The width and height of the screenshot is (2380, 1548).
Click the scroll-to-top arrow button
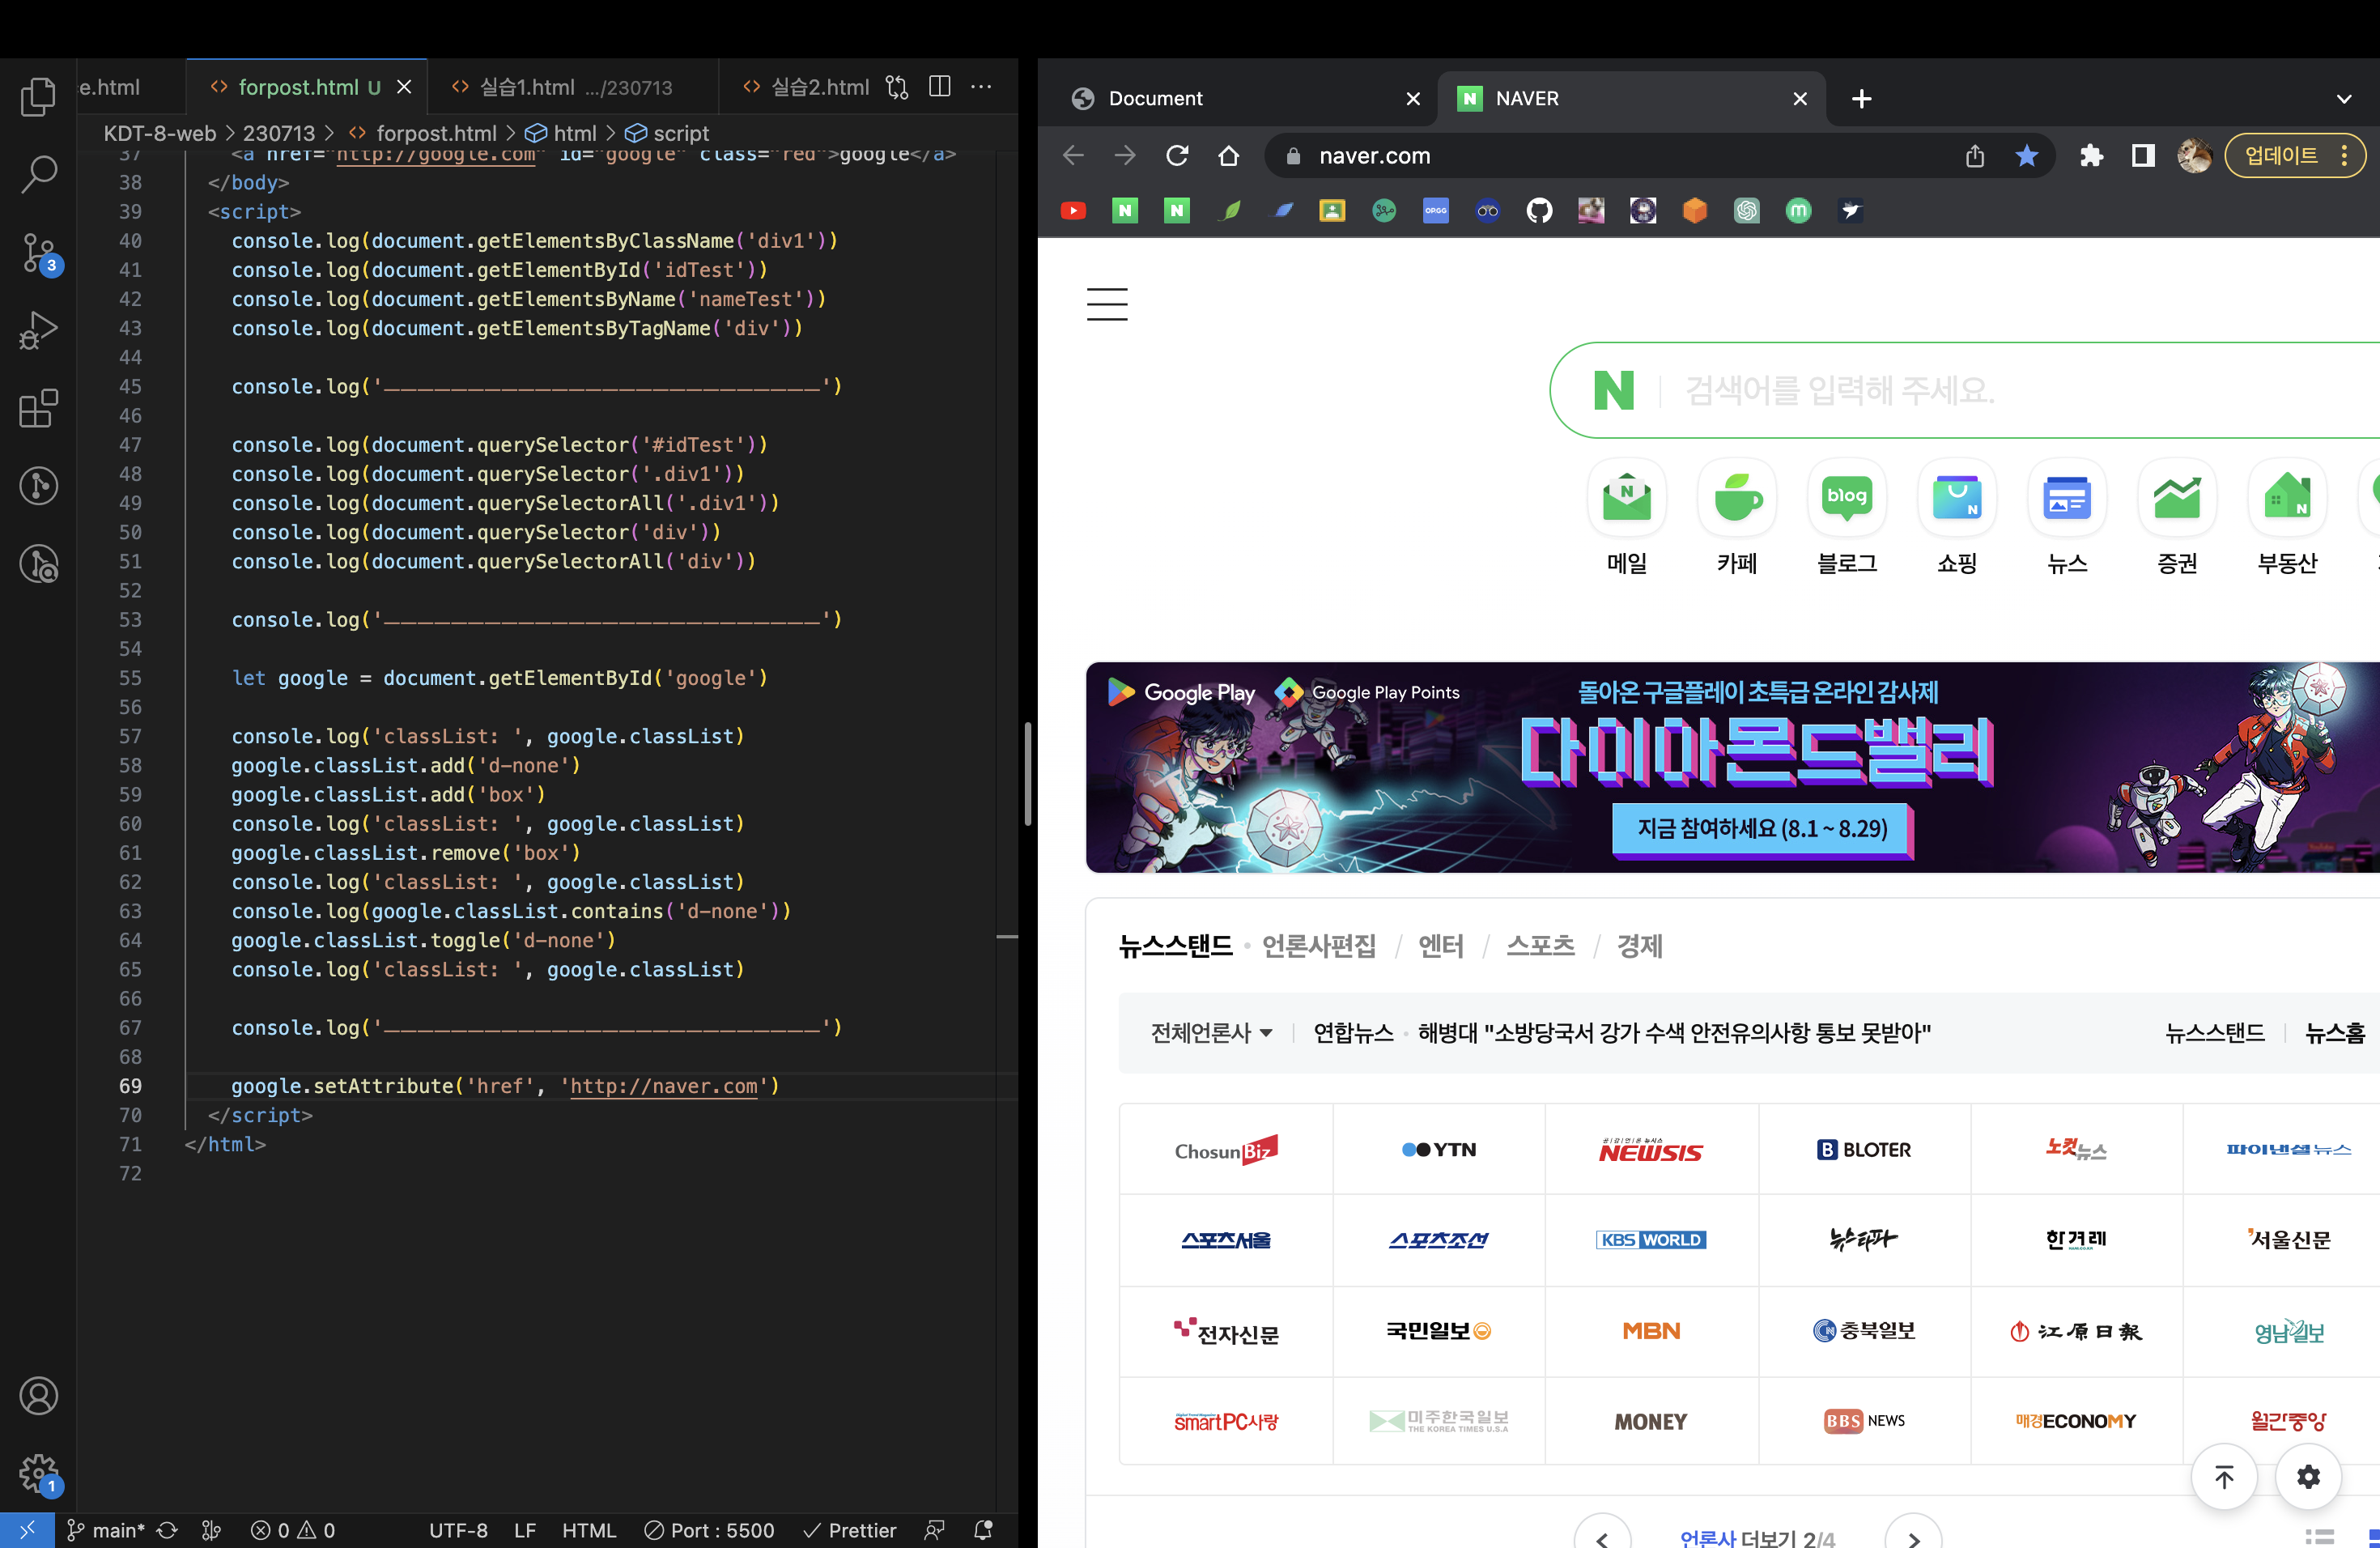(2224, 1477)
